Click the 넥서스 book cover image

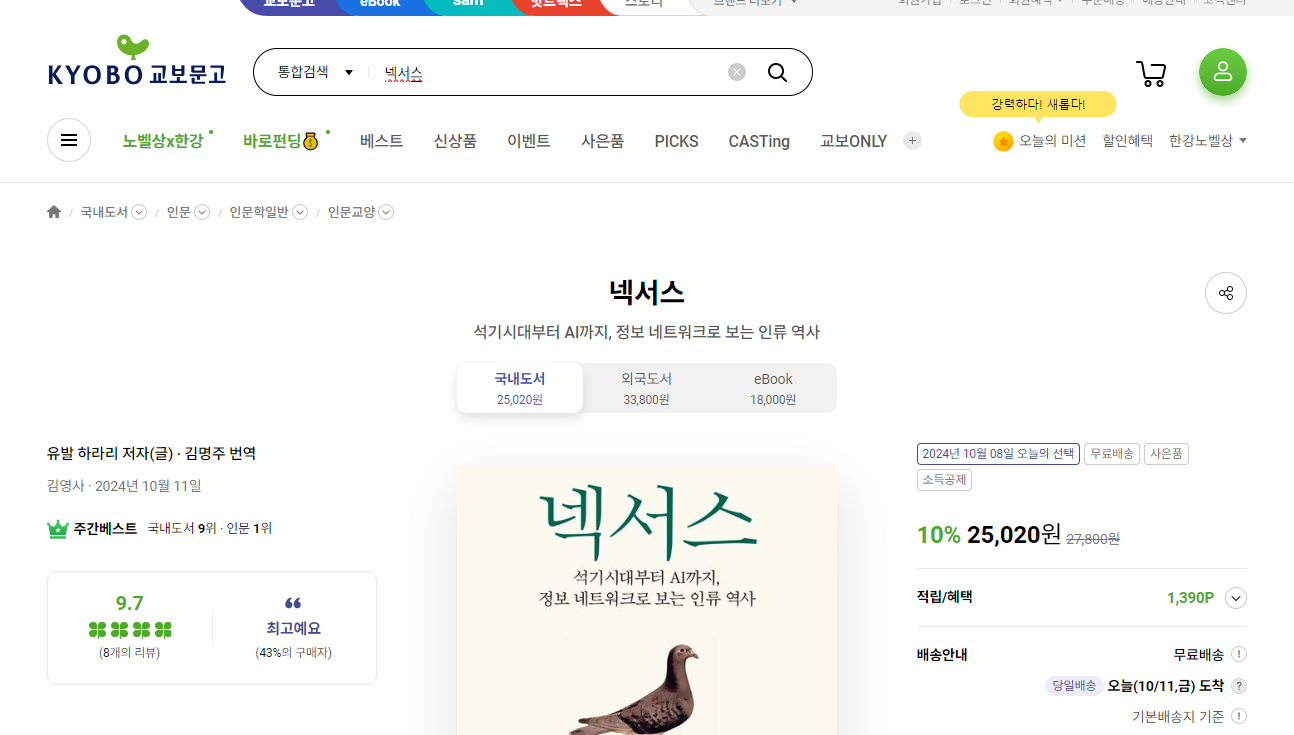[647, 600]
